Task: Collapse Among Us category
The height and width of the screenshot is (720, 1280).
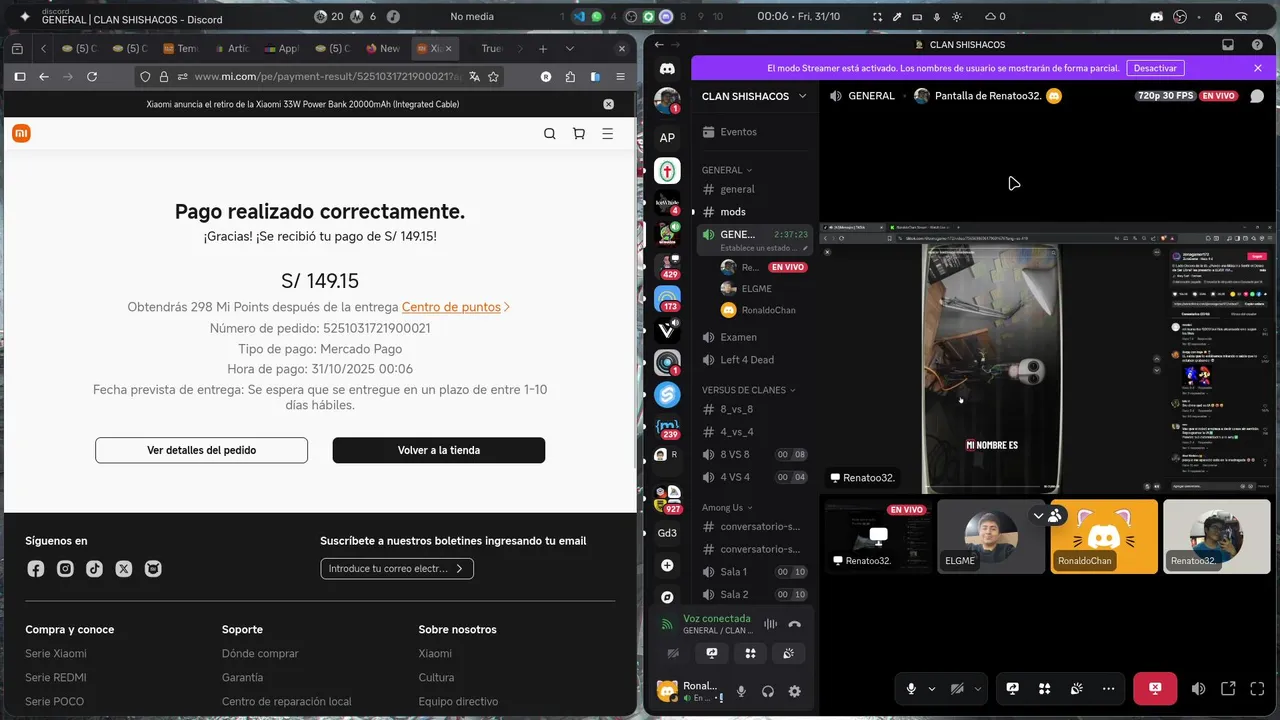Action: pyautogui.click(x=727, y=507)
